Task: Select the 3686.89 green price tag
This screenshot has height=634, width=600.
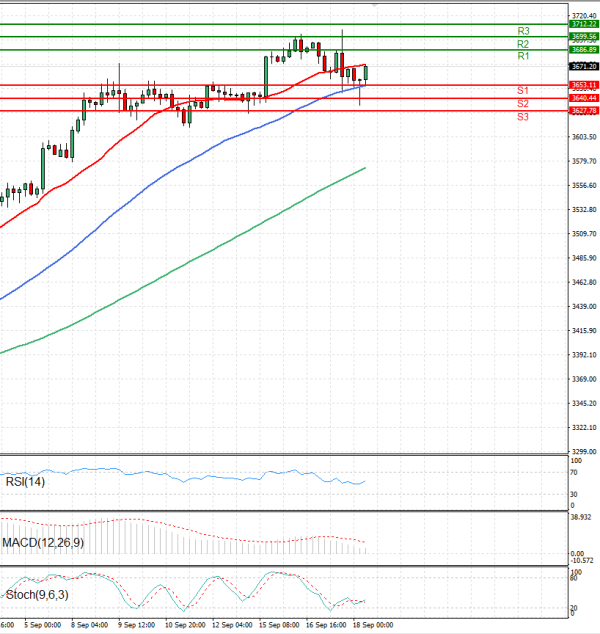Action: [584, 50]
